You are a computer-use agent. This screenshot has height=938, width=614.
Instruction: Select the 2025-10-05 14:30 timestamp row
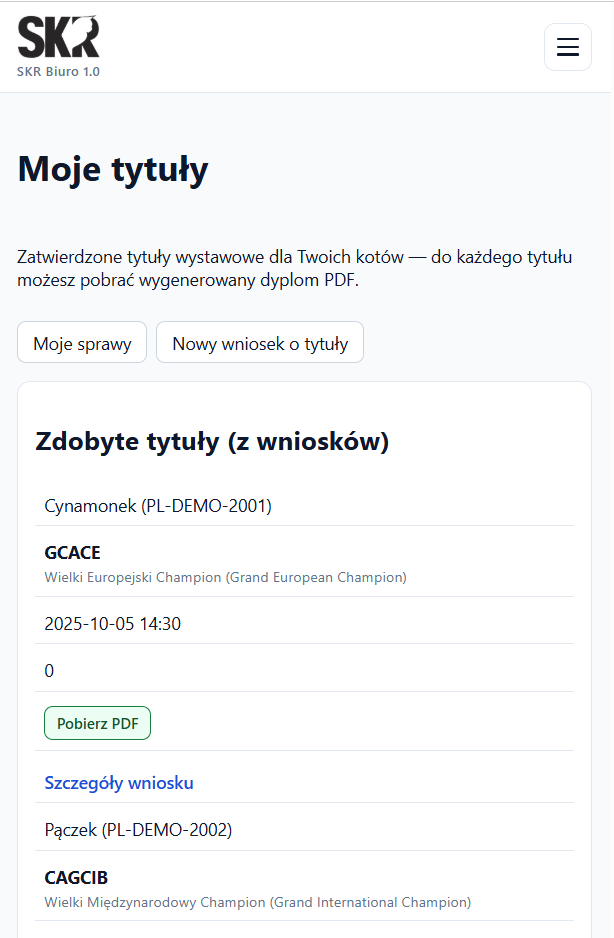[118, 622]
